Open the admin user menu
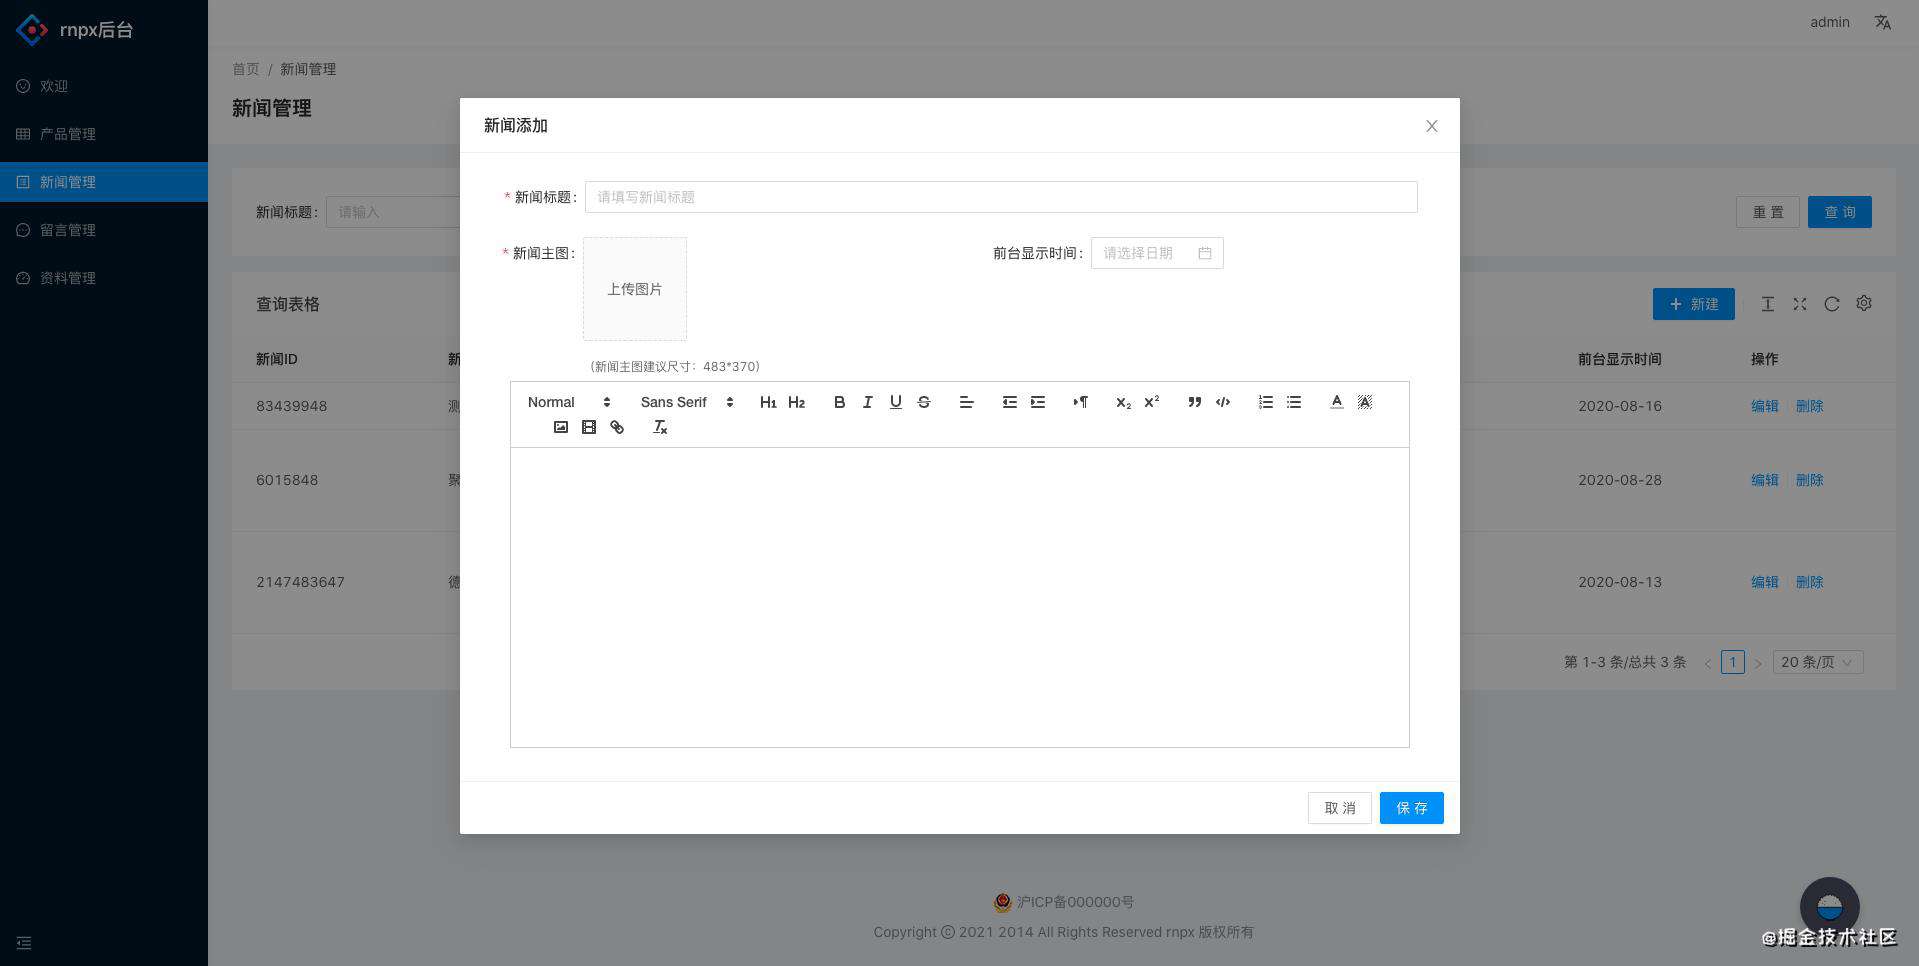The width and height of the screenshot is (1919, 966). click(x=1829, y=22)
